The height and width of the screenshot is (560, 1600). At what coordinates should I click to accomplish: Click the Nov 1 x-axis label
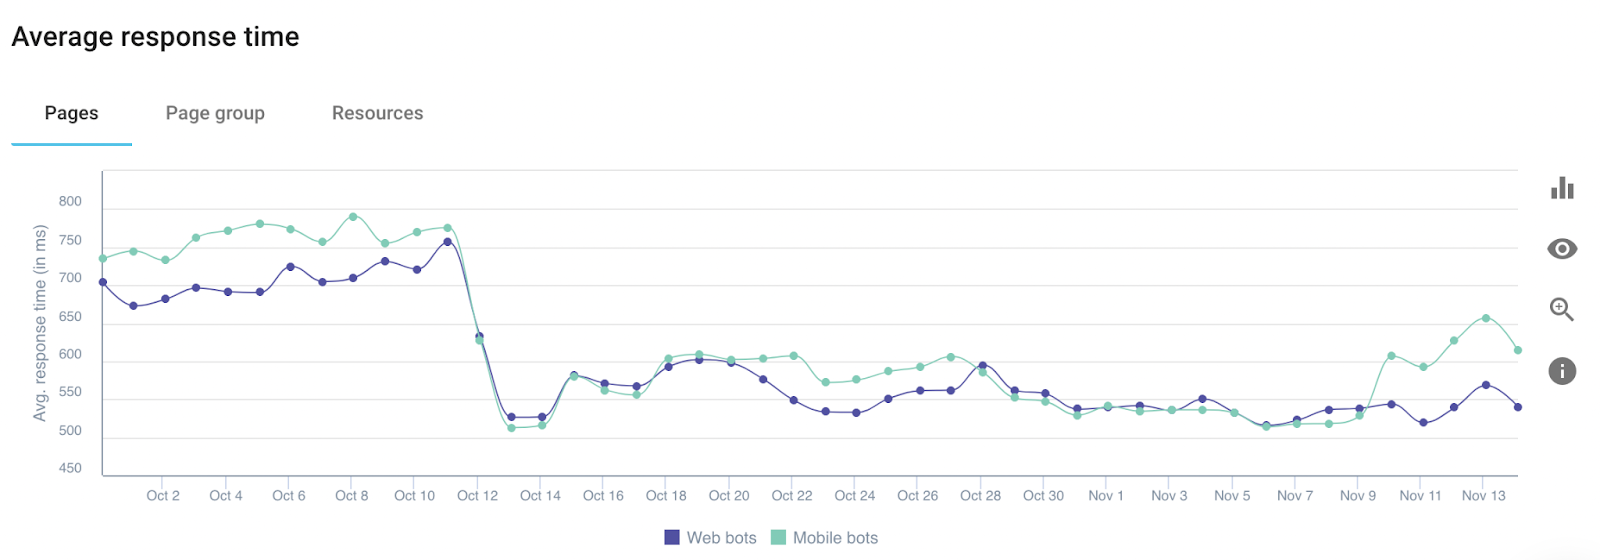click(x=1106, y=496)
